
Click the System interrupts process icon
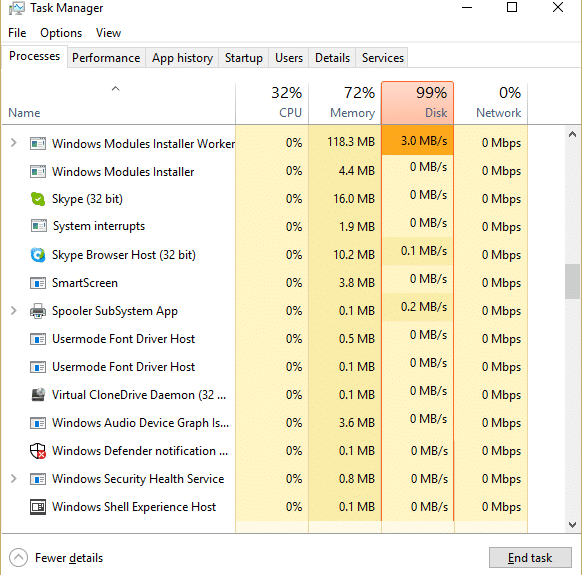38,226
